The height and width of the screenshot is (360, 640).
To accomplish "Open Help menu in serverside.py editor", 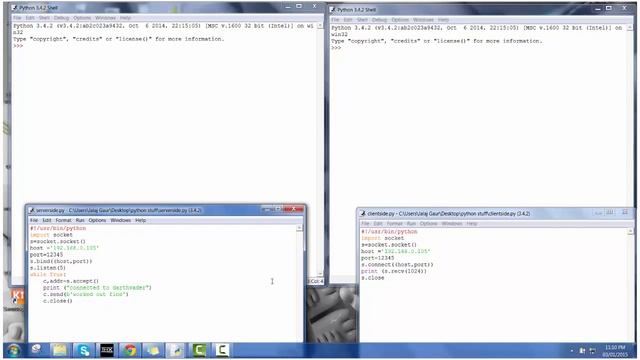I will click(140, 220).
